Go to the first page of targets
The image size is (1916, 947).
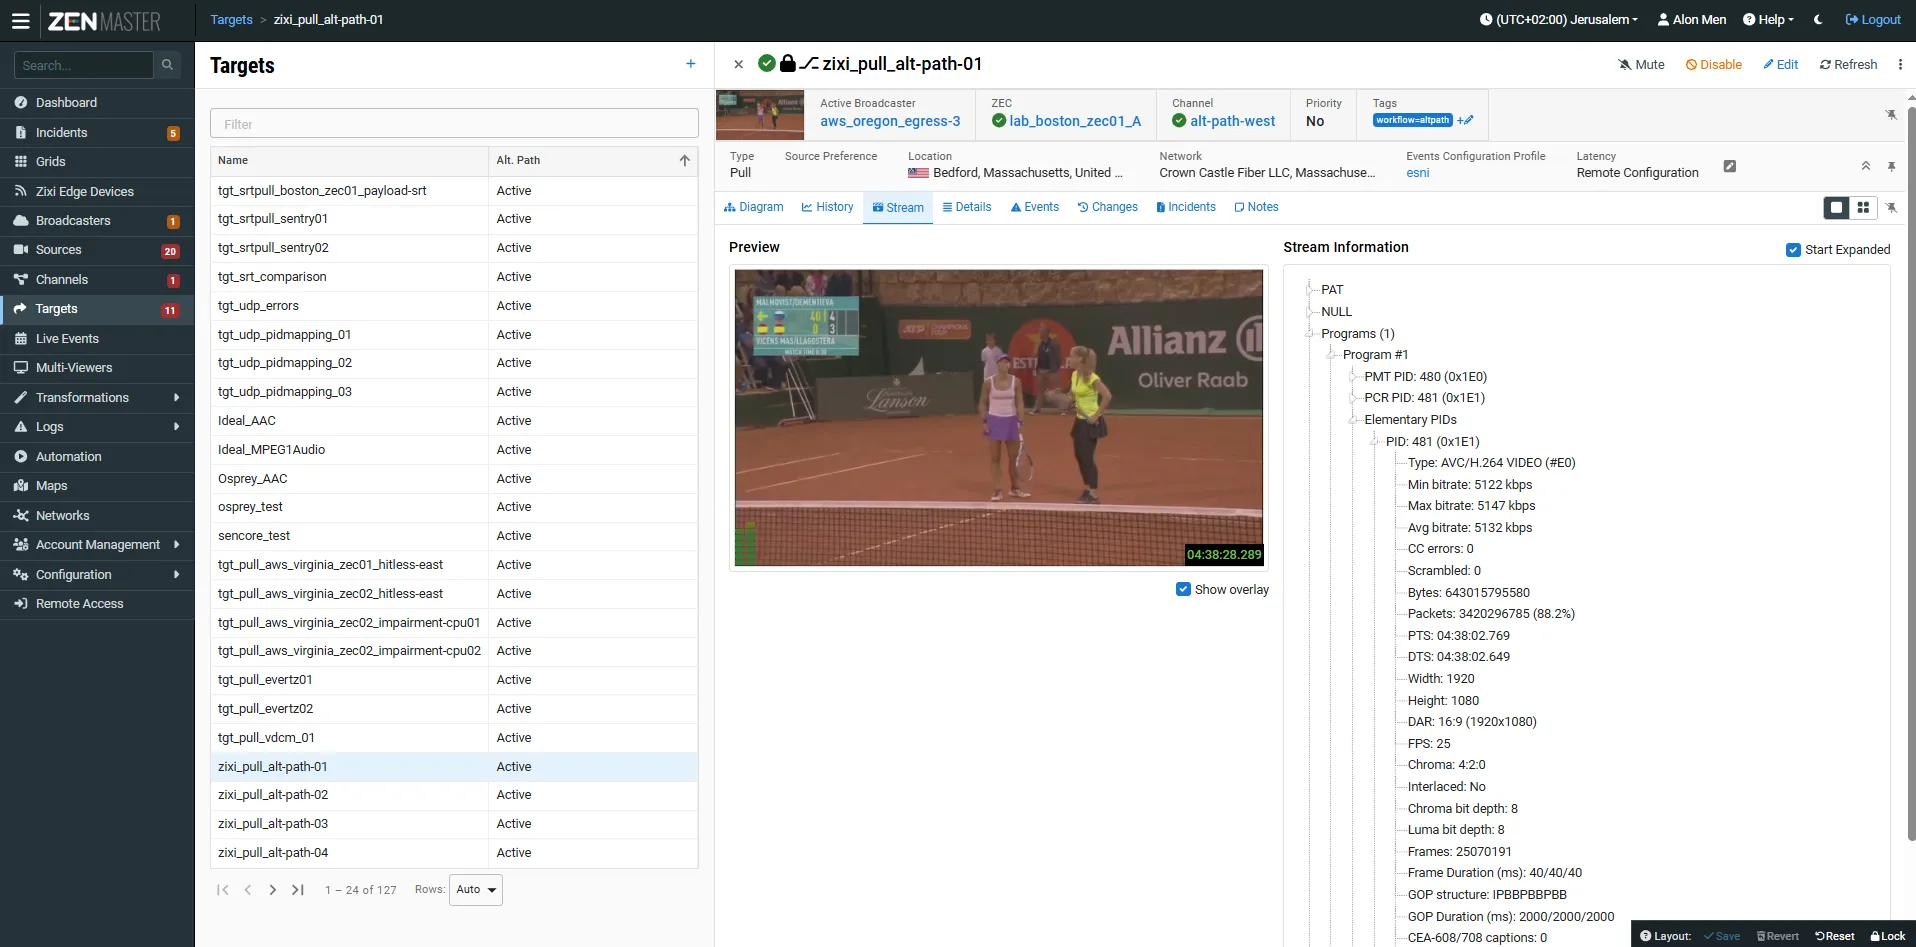223,890
